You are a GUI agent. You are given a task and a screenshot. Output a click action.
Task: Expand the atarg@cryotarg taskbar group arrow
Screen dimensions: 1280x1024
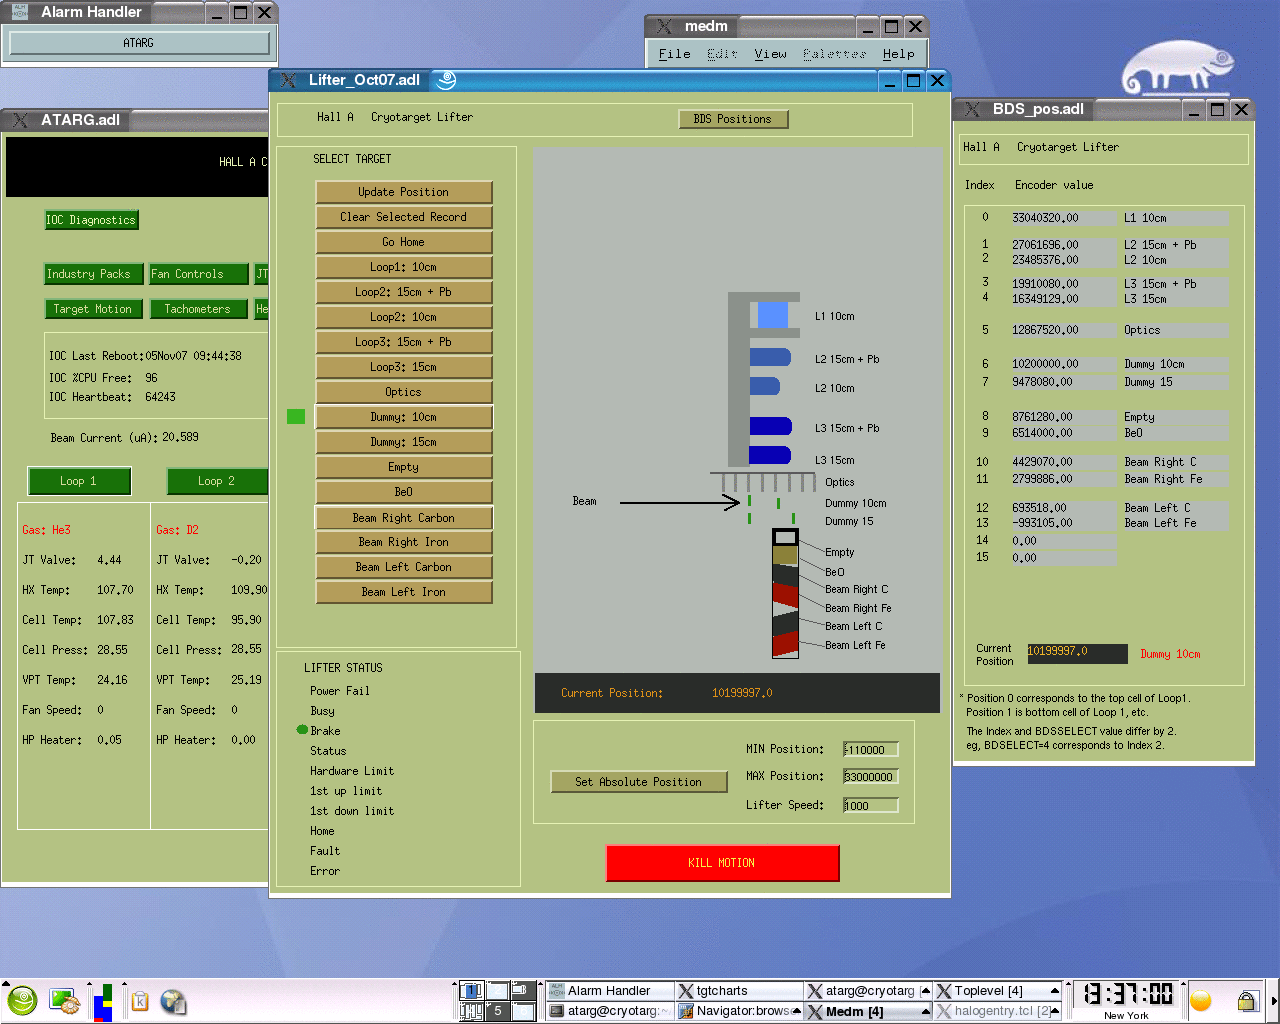pyautogui.click(x=925, y=991)
